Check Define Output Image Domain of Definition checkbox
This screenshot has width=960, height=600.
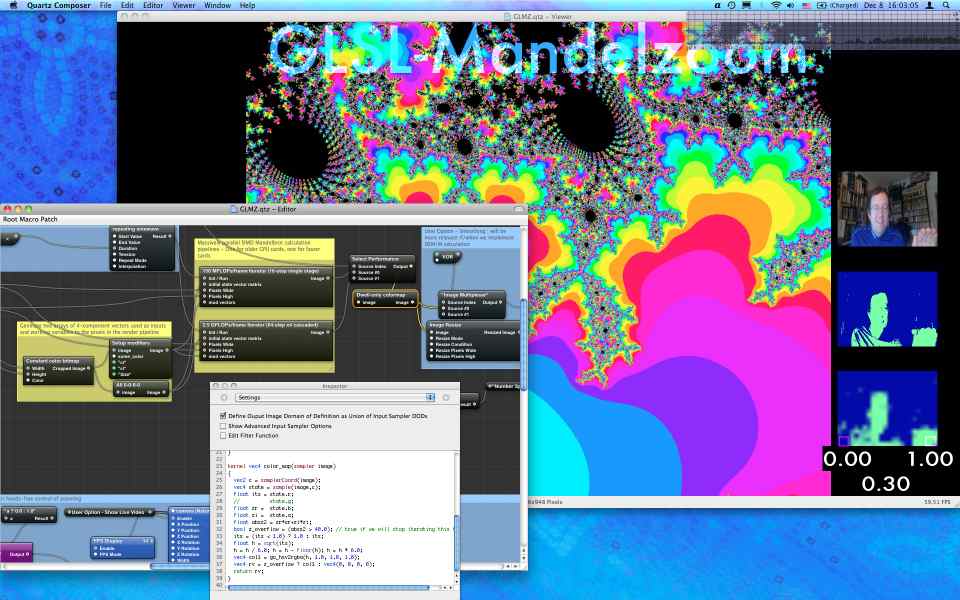click(x=223, y=416)
